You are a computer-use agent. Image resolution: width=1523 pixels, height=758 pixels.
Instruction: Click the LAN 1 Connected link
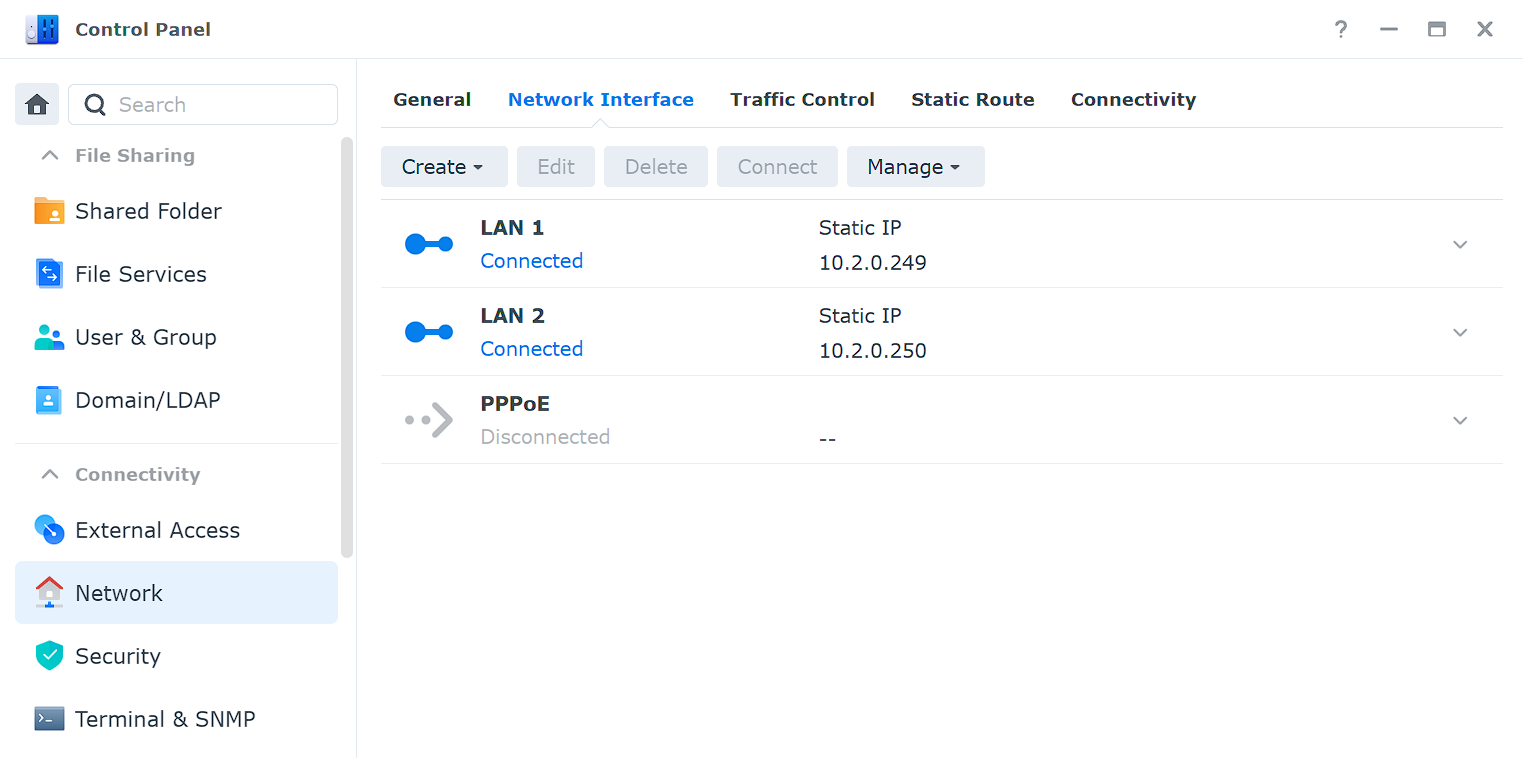[x=531, y=260]
